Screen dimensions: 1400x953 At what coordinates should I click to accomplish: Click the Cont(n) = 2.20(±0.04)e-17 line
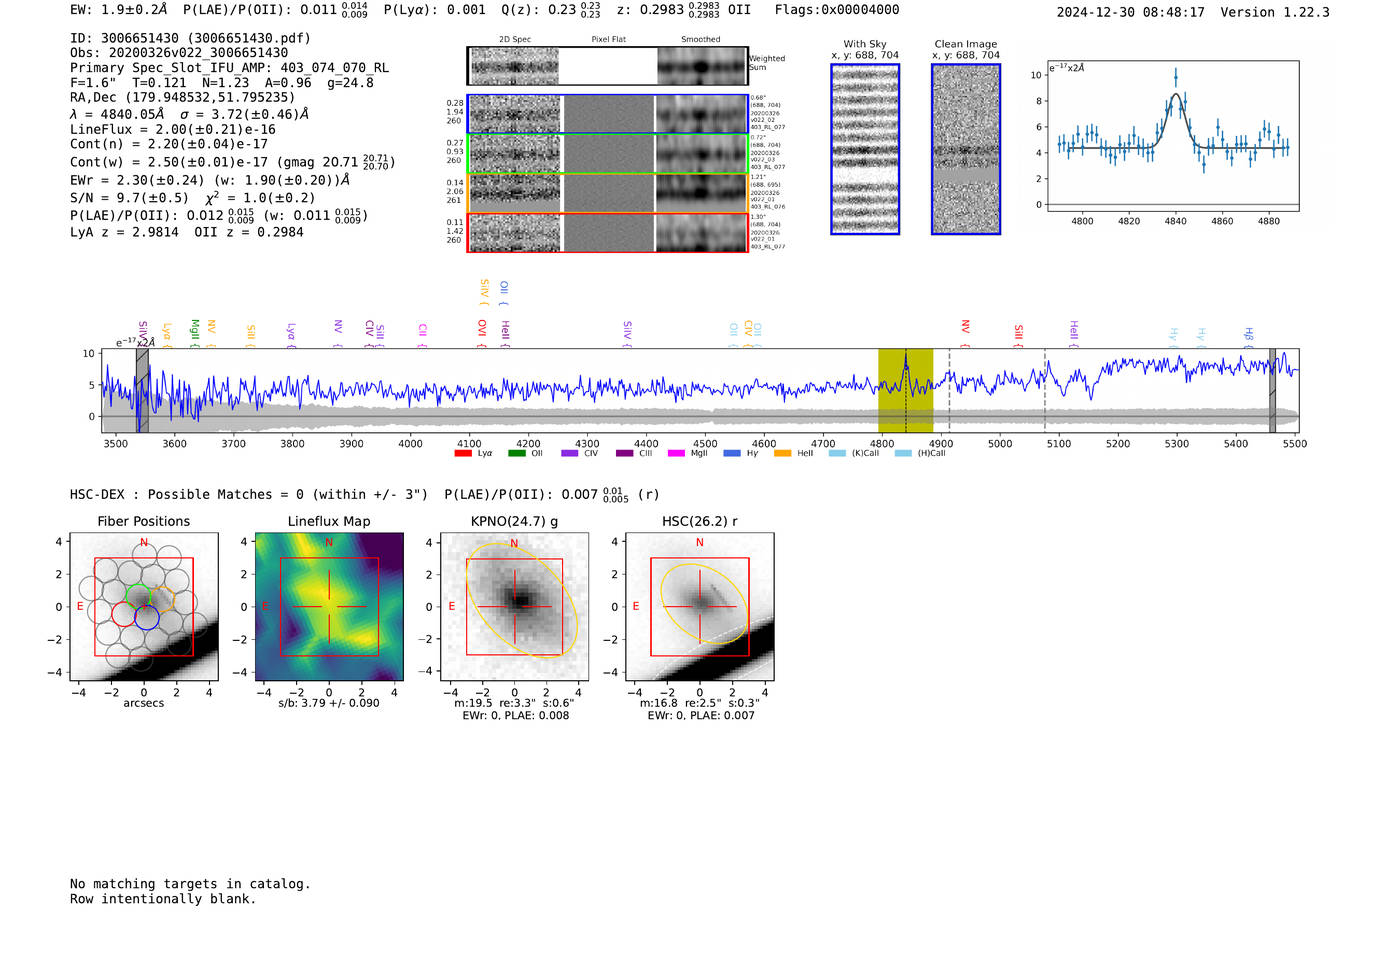(168, 144)
